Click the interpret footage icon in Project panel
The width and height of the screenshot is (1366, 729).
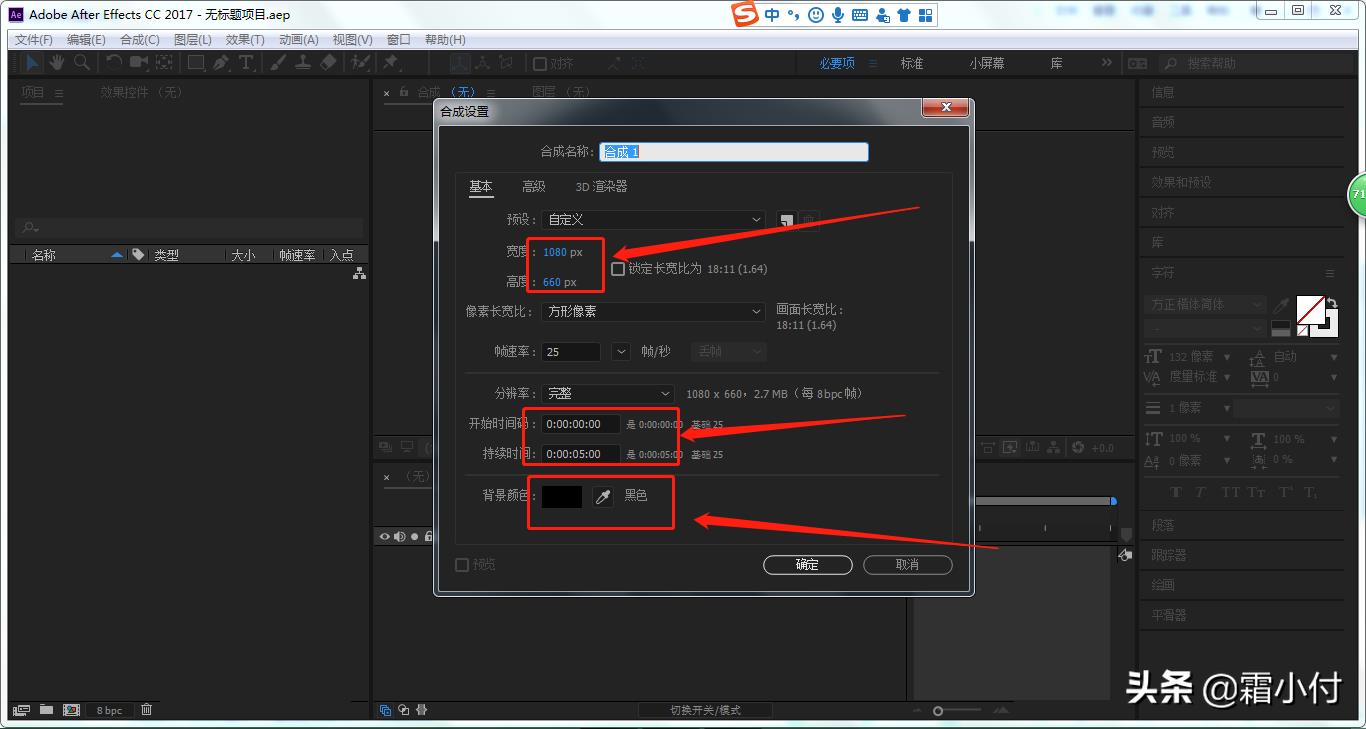coord(22,710)
